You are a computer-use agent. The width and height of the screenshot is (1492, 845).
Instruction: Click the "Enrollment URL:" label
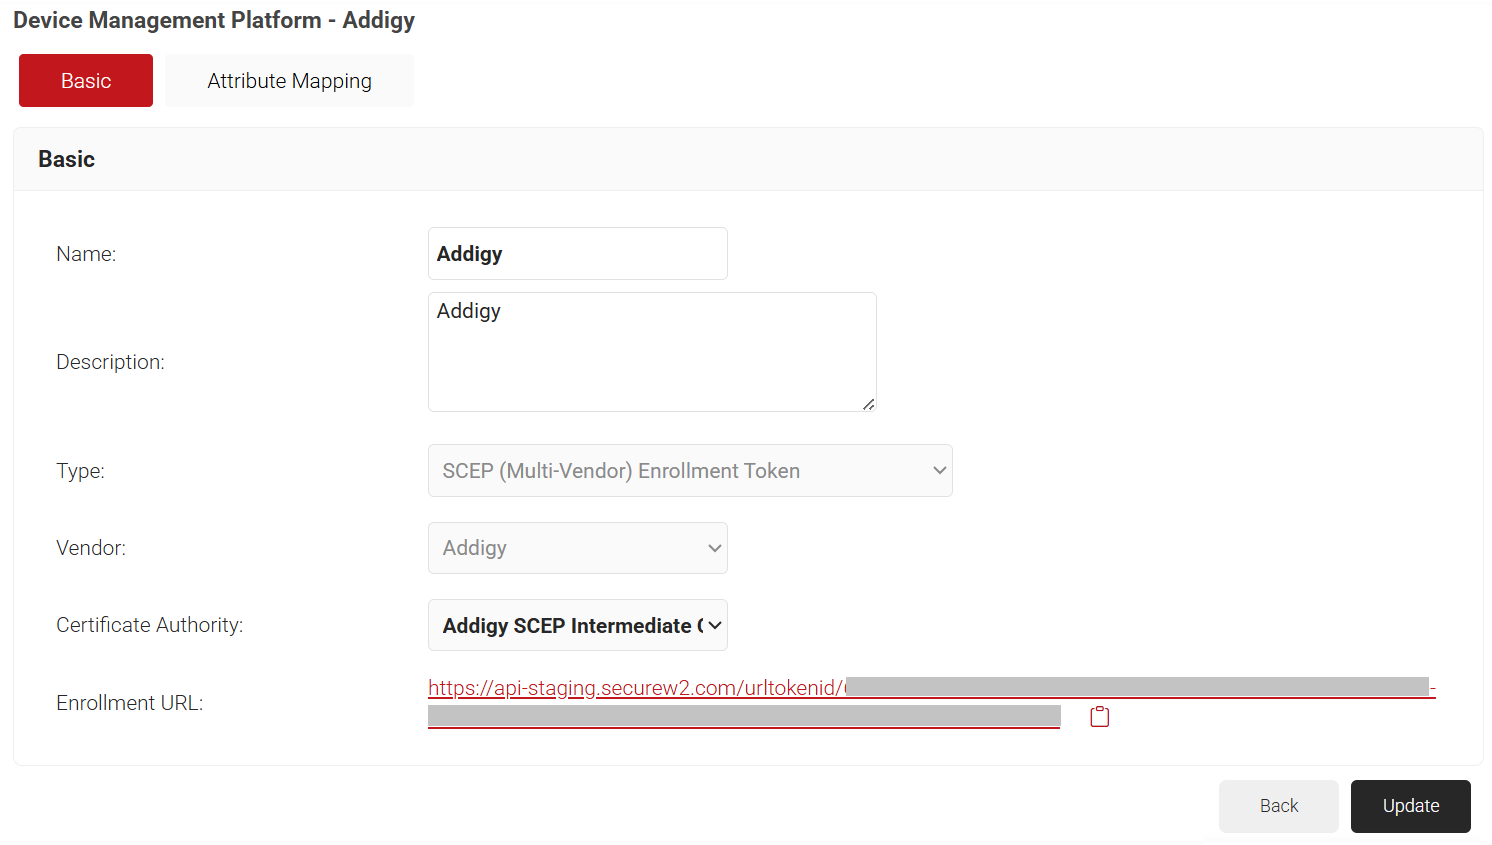point(129,703)
